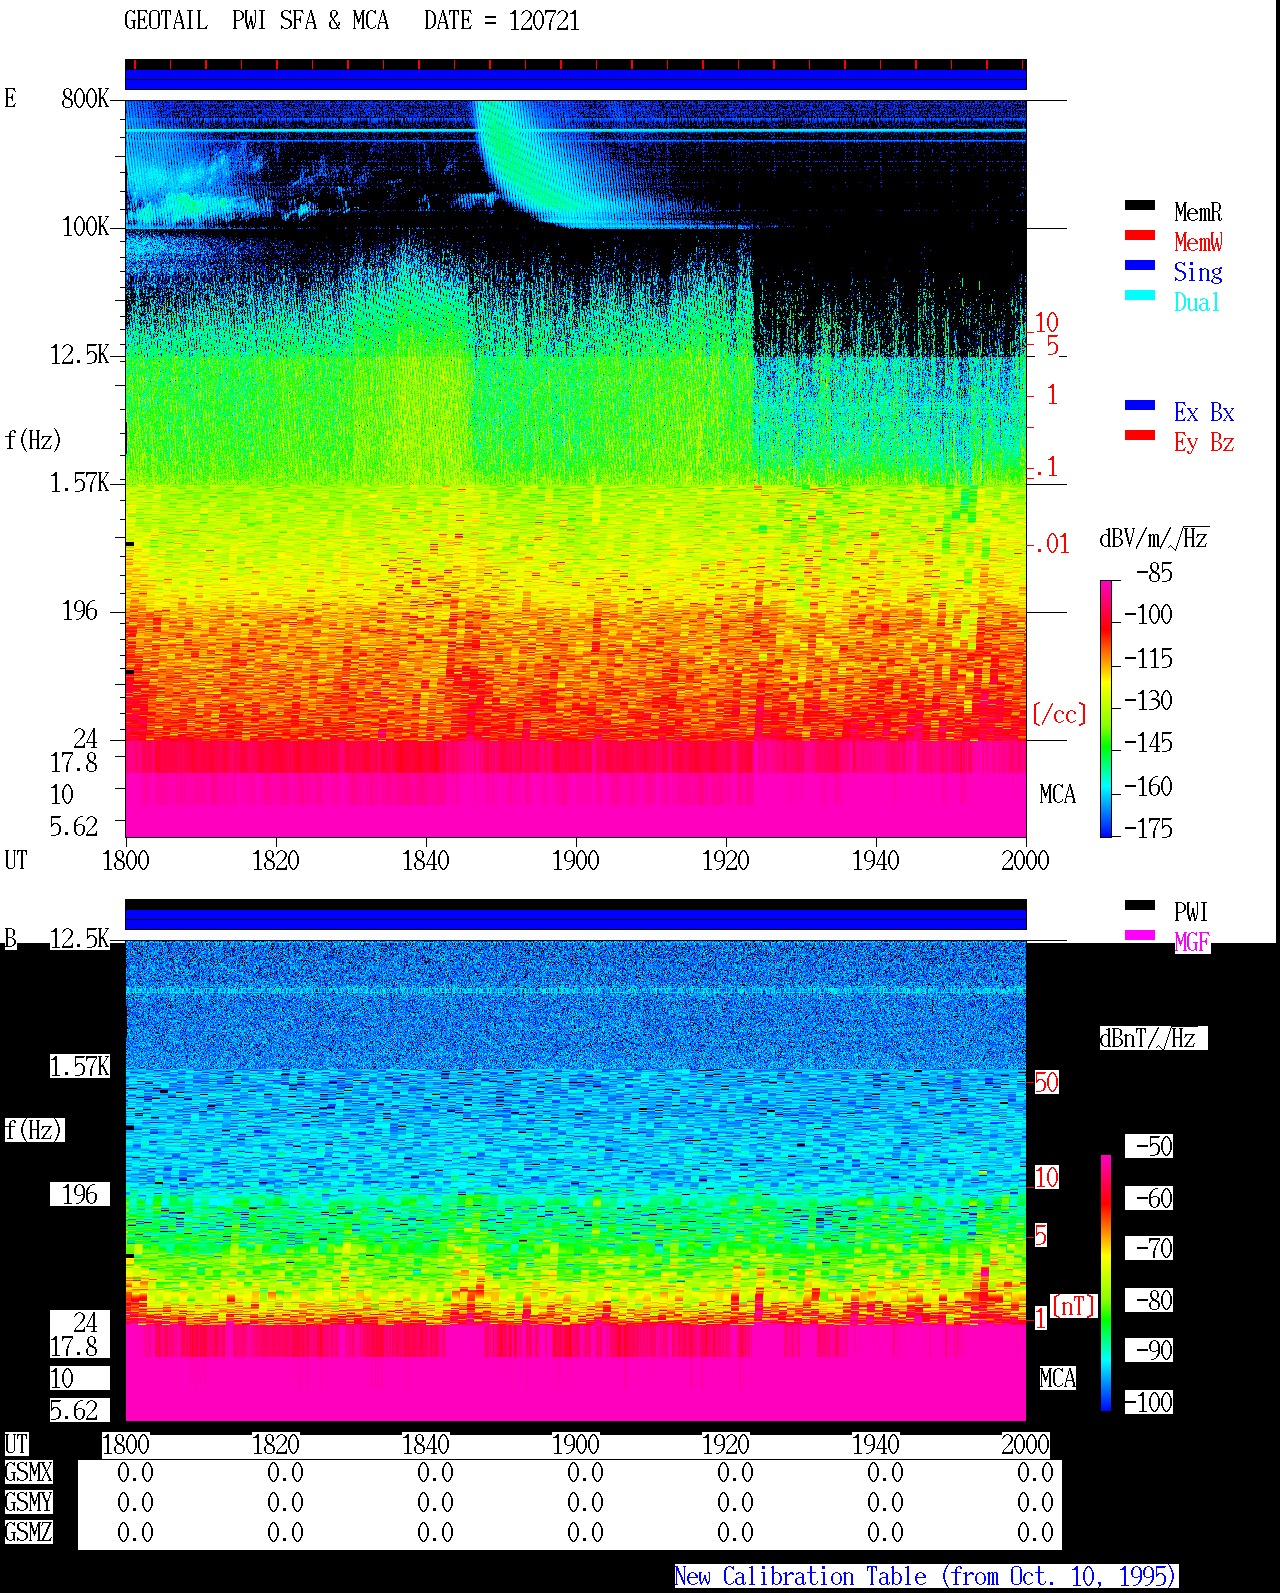Click the B panel axis letter
Image resolution: width=1280 pixels, height=1593 pixels.
[11, 938]
